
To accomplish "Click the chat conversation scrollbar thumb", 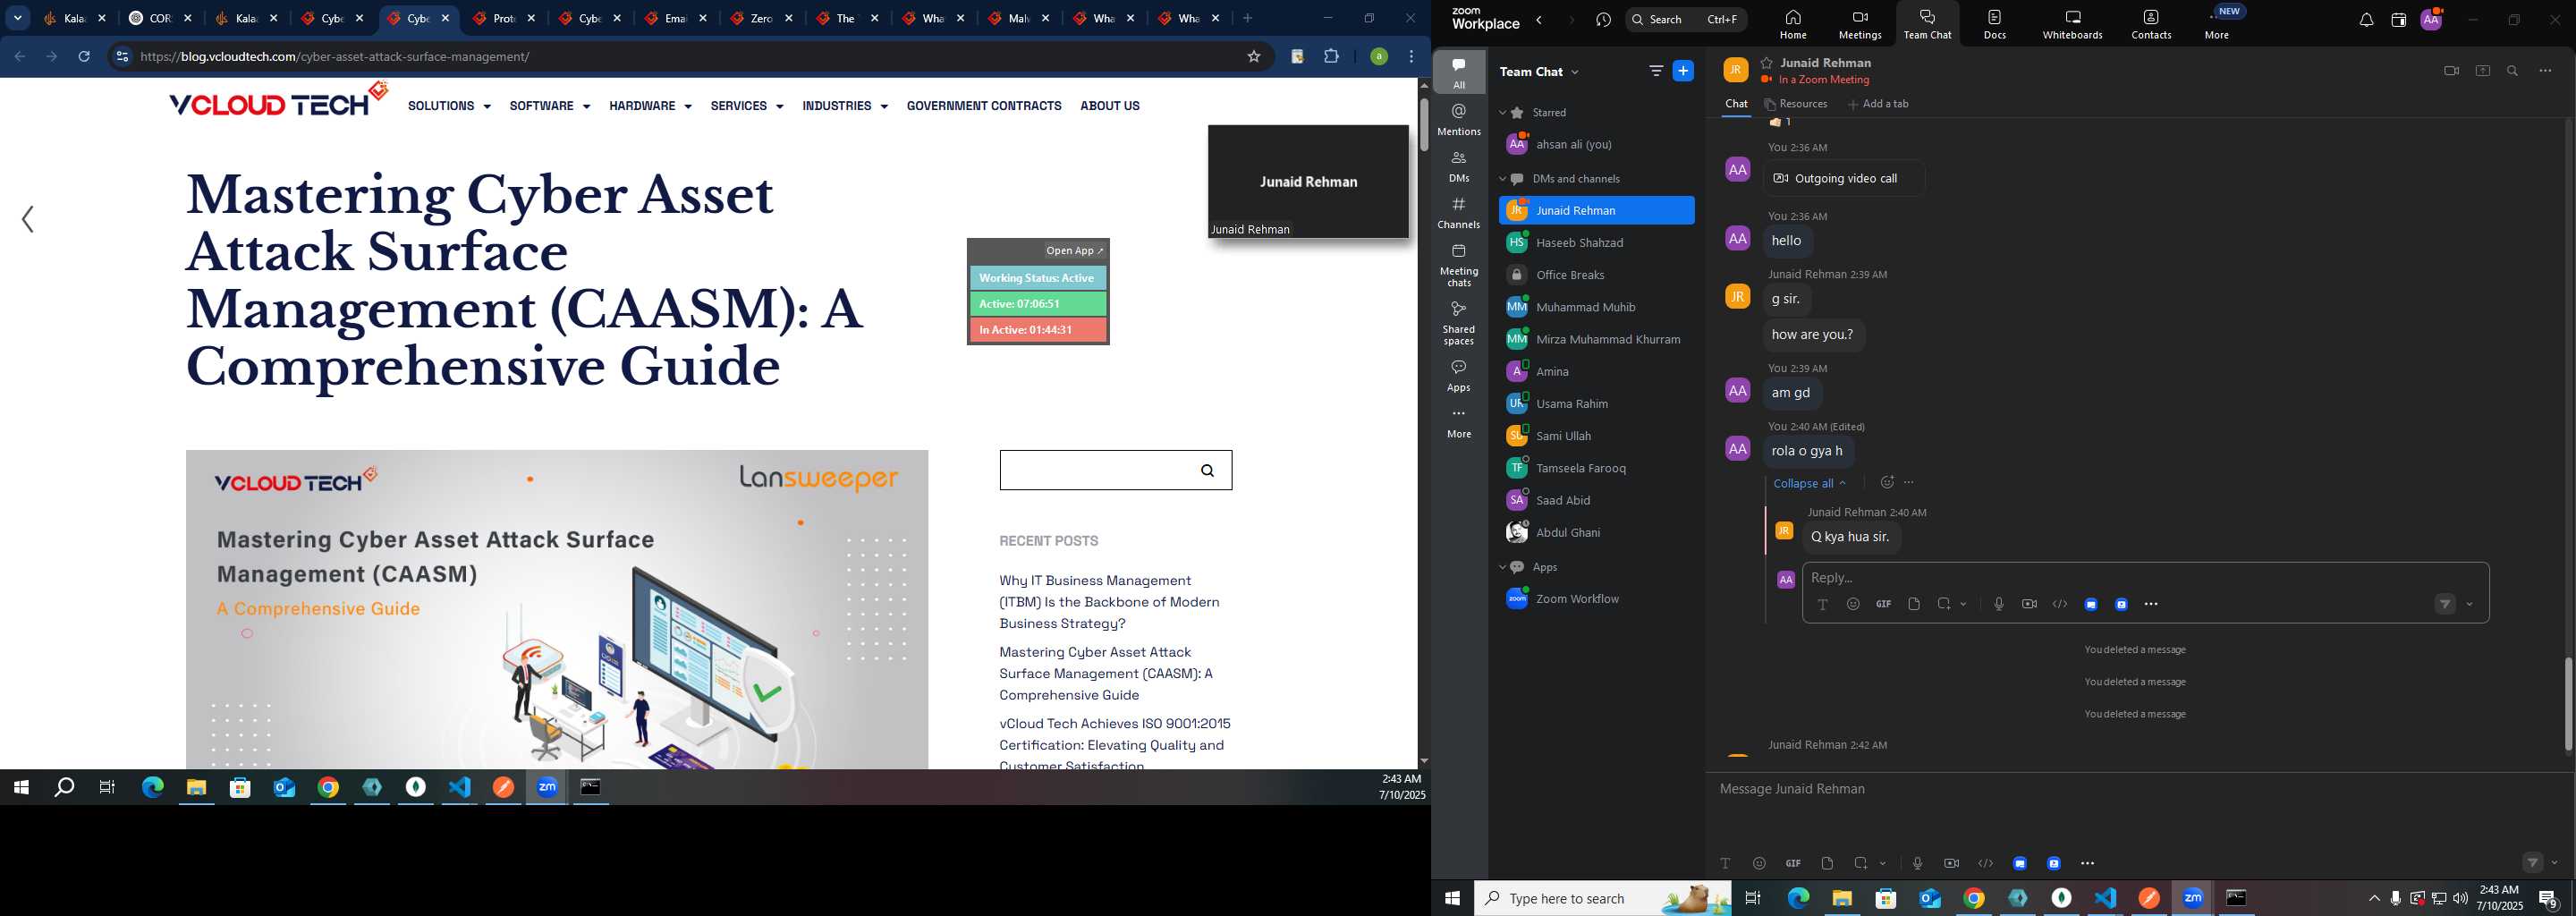I will 2567,704.
